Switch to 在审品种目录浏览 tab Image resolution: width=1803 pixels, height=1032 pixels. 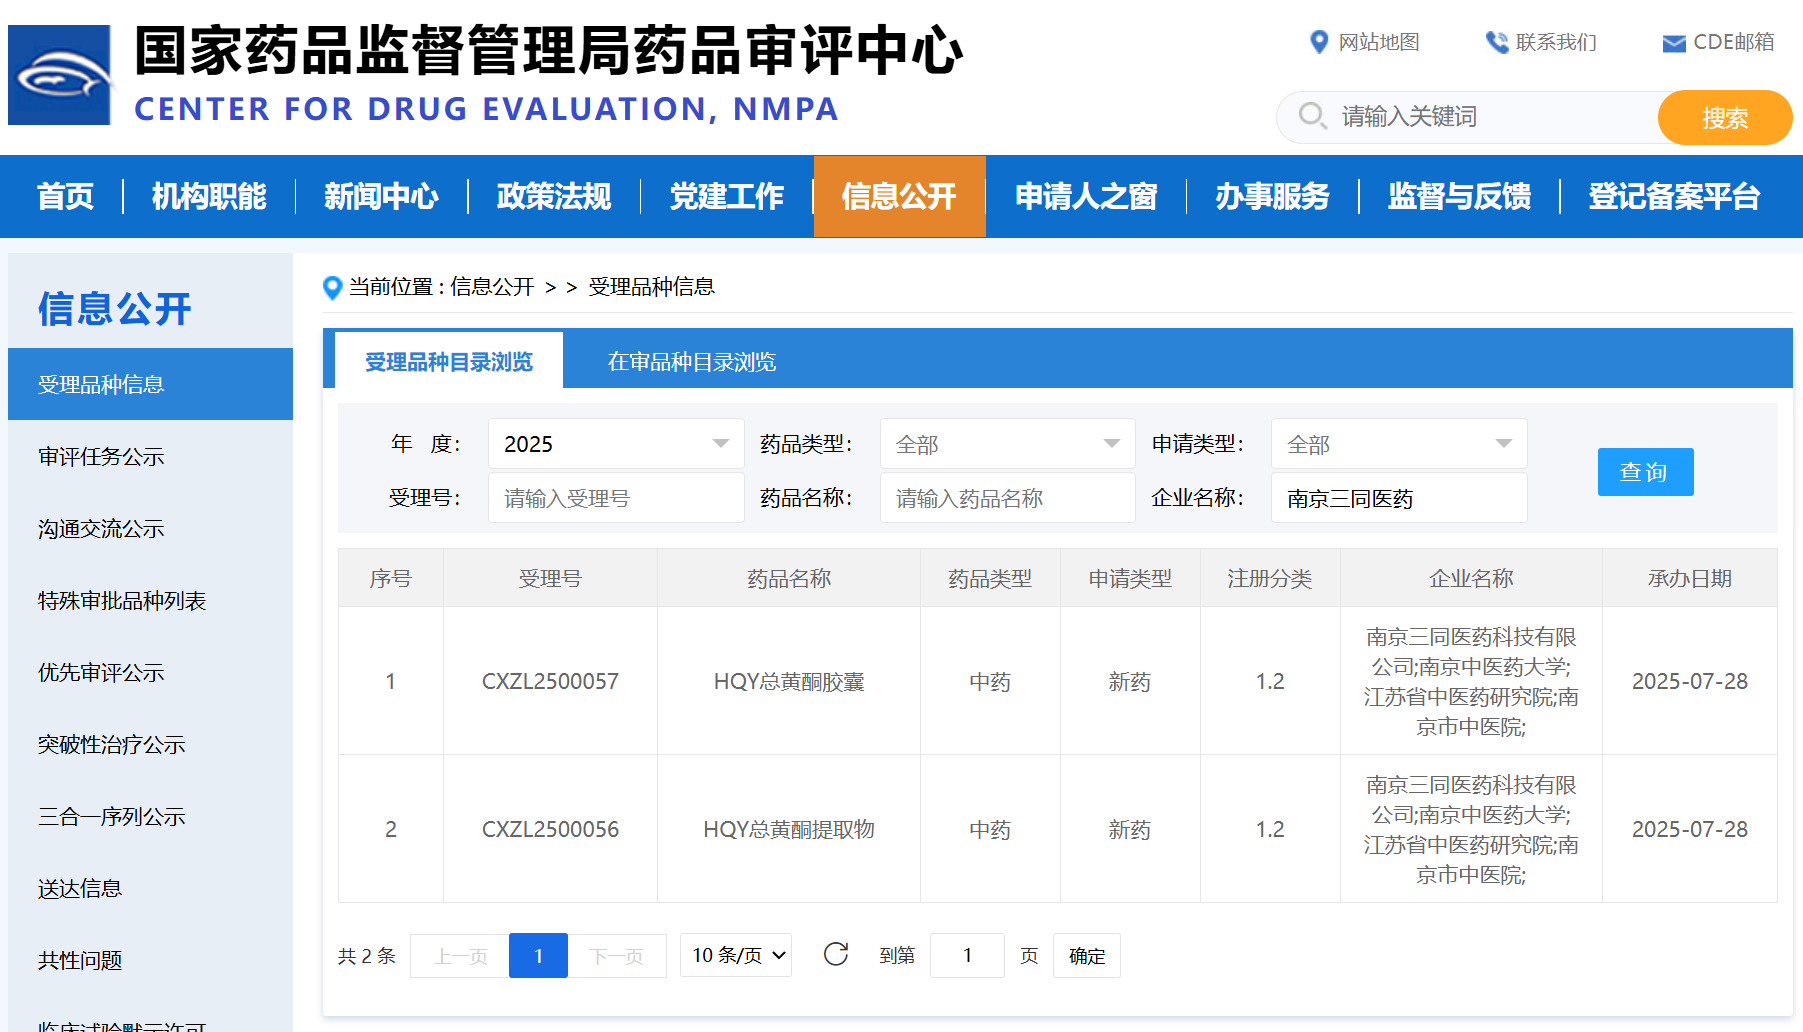(692, 362)
